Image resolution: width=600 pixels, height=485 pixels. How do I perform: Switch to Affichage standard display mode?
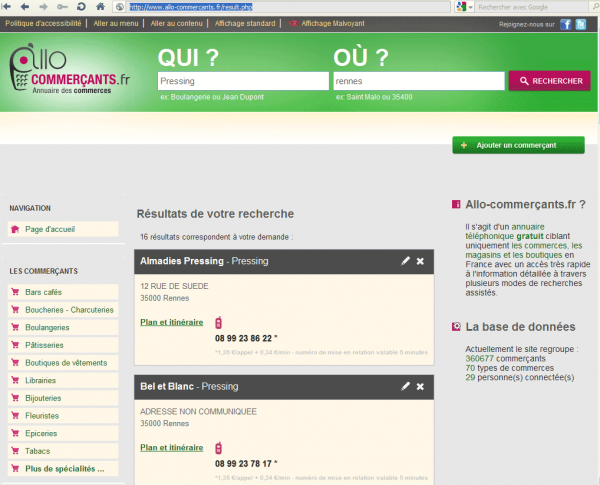pyautogui.click(x=243, y=23)
